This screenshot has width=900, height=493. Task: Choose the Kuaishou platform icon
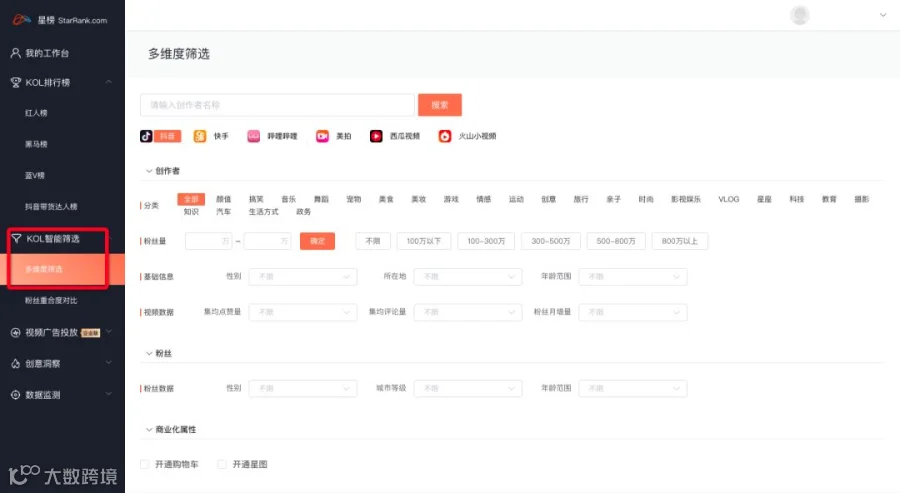pos(200,136)
